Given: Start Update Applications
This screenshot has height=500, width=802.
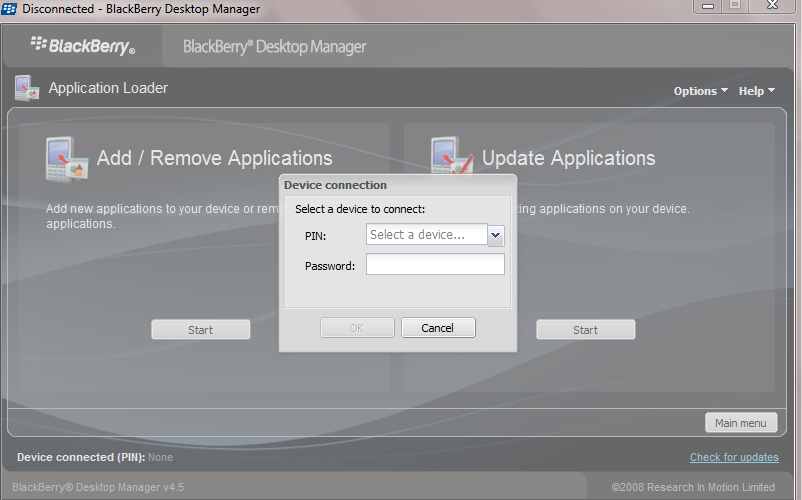Looking at the screenshot, I should [x=586, y=330].
